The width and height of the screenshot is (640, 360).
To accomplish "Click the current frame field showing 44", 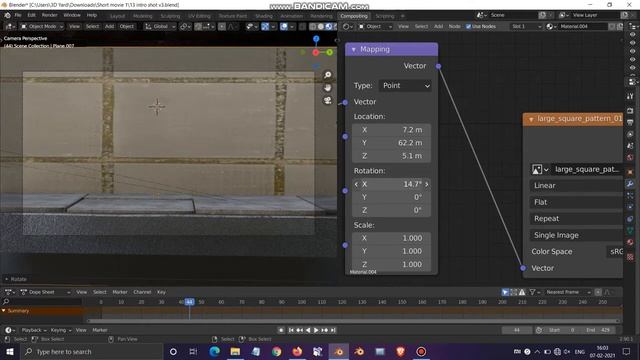I will point(517,330).
